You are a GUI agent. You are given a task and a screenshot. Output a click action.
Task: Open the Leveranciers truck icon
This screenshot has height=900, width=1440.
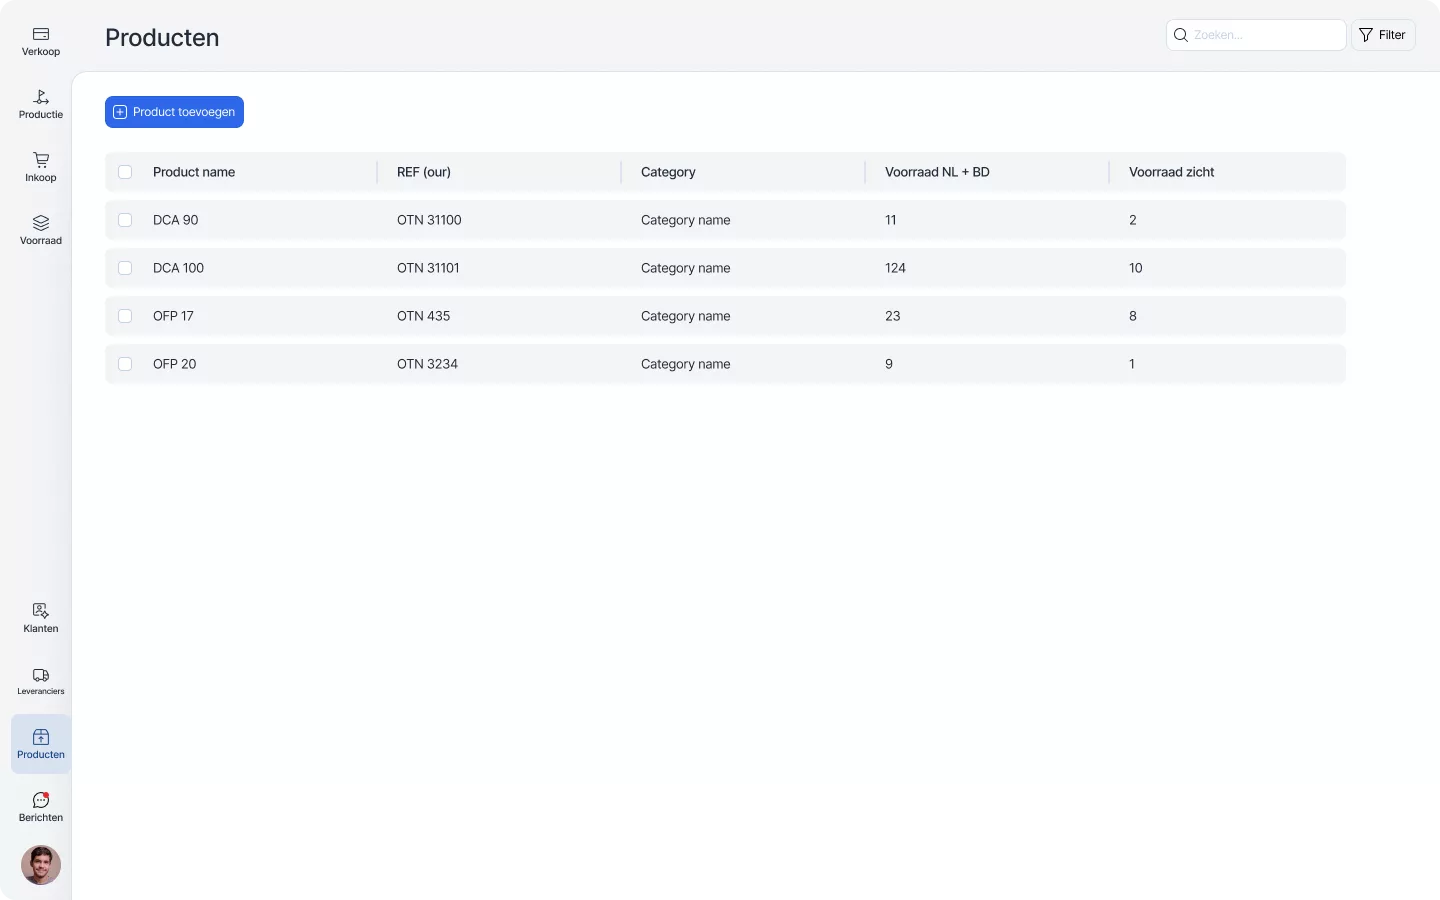click(x=41, y=675)
